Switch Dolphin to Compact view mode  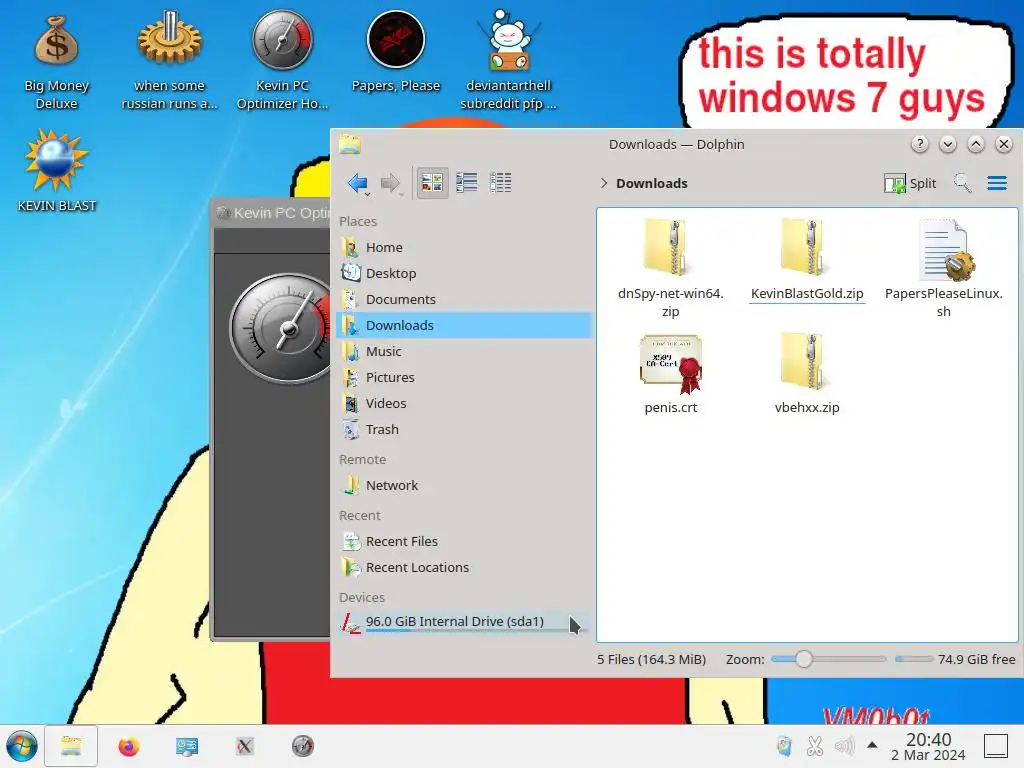pos(466,183)
